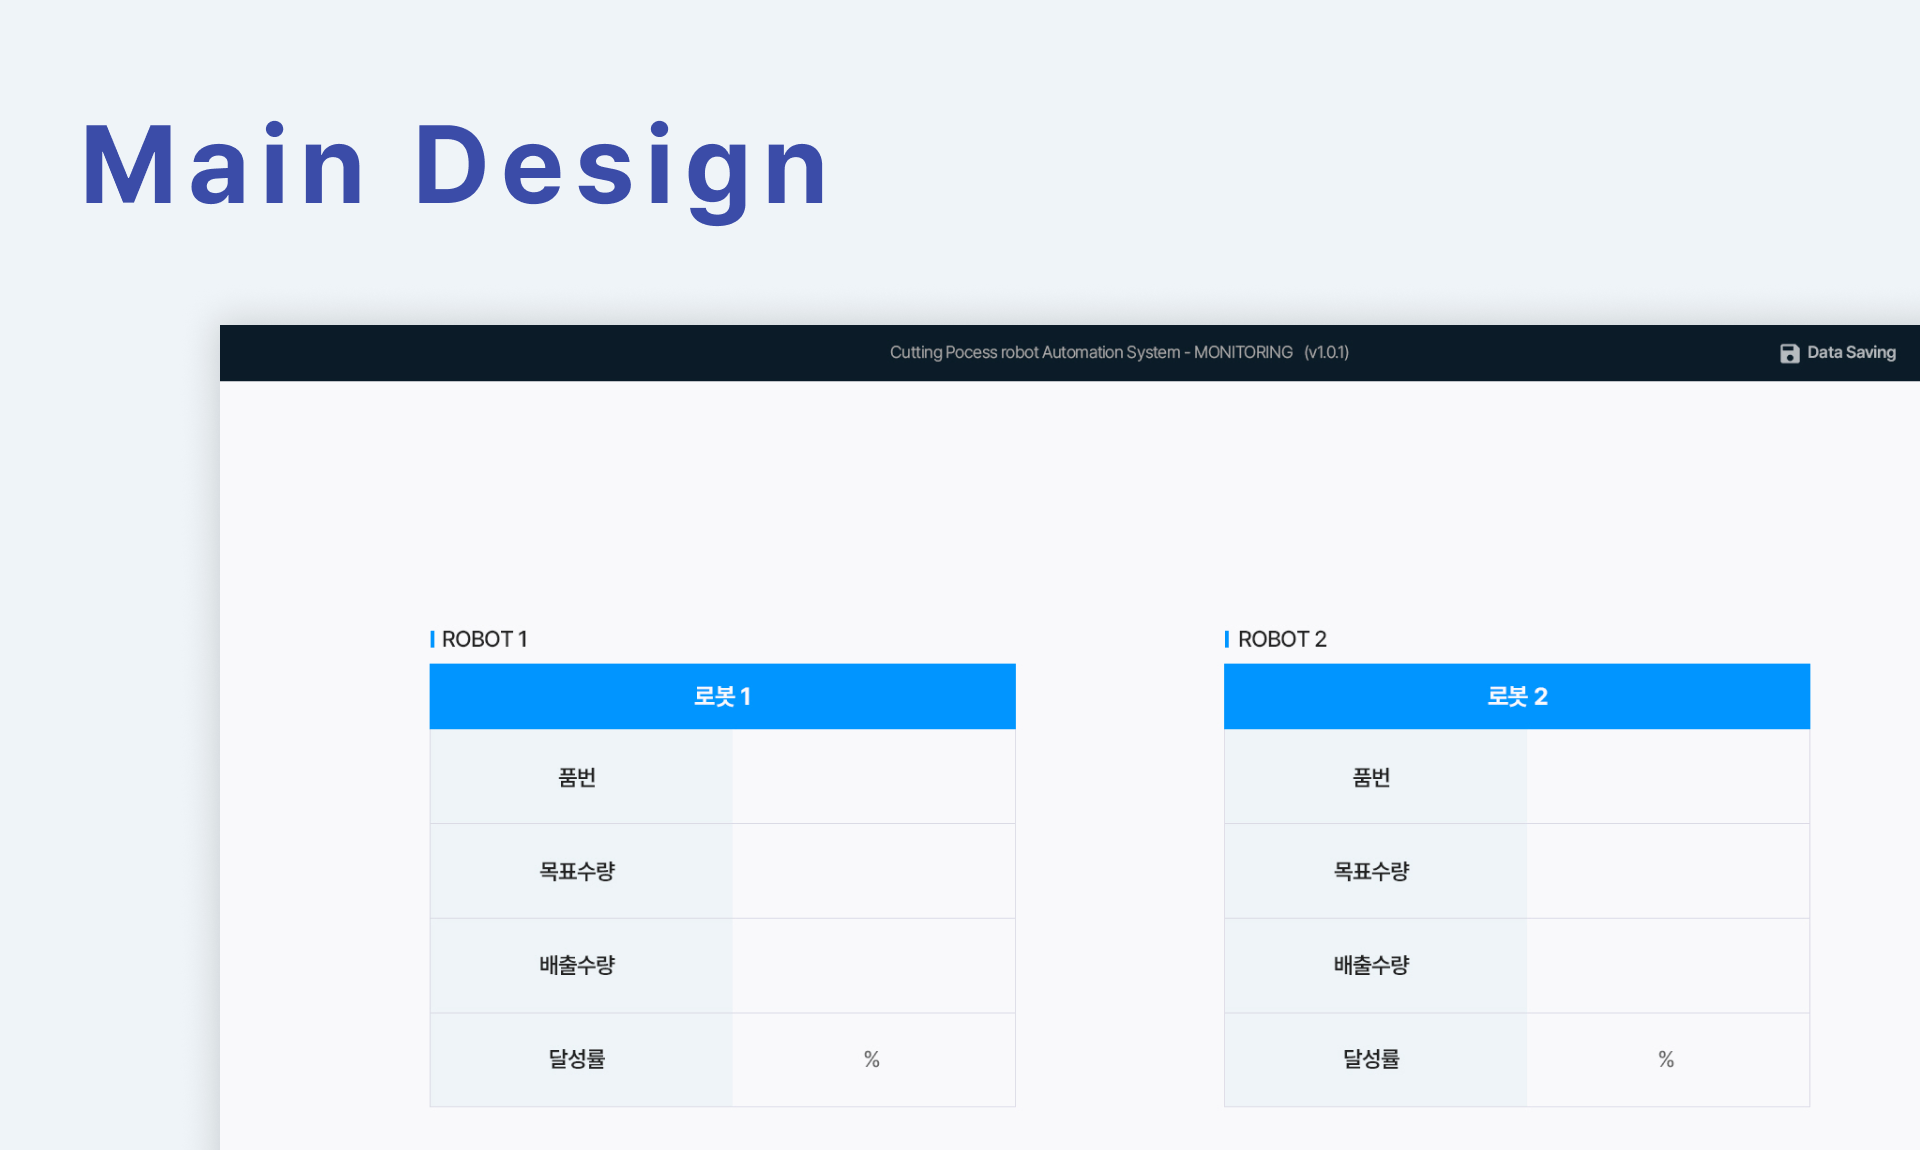Viewport: 1920px width, 1150px height.
Task: Click the 배출수량 value field for Robot 2
Action: [x=1667, y=965]
